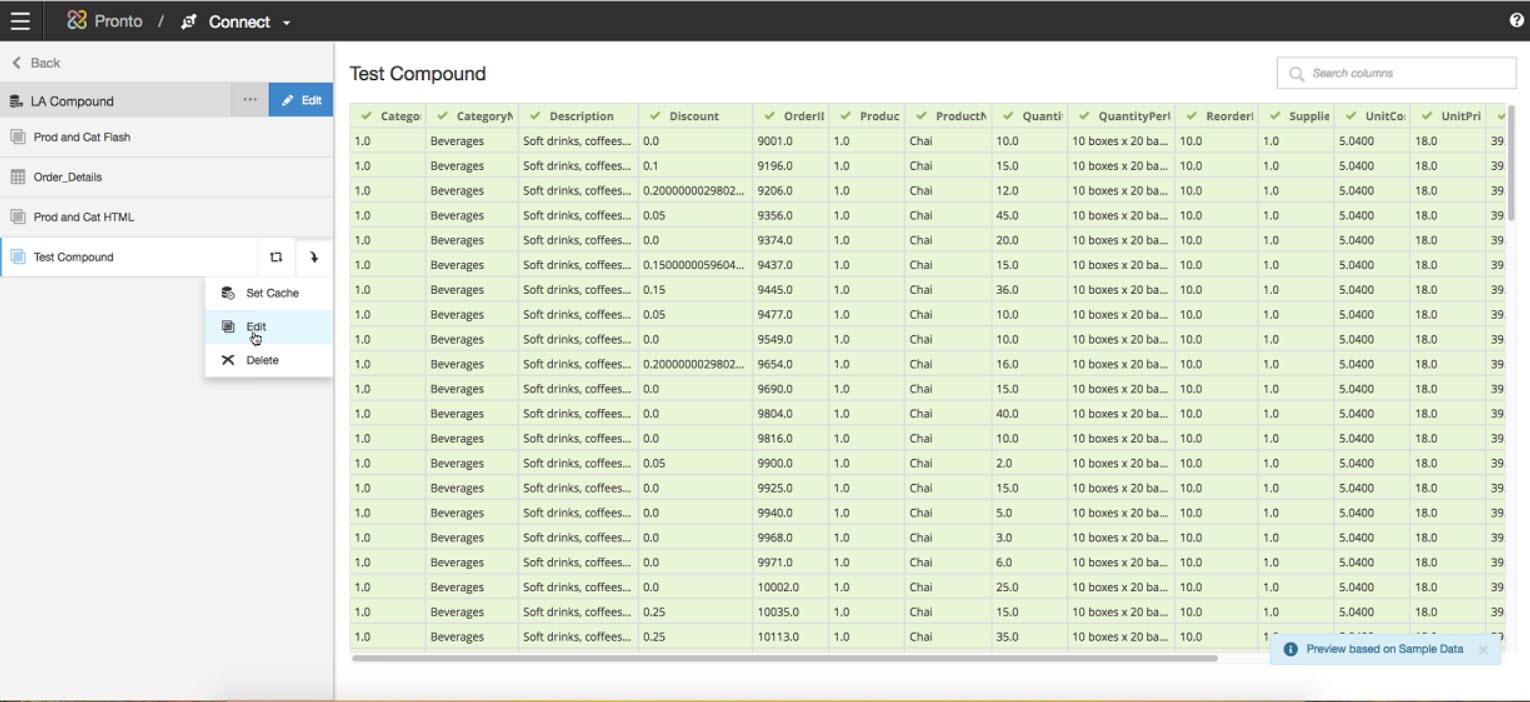Choose Delete from the context menu

[x=262, y=360]
